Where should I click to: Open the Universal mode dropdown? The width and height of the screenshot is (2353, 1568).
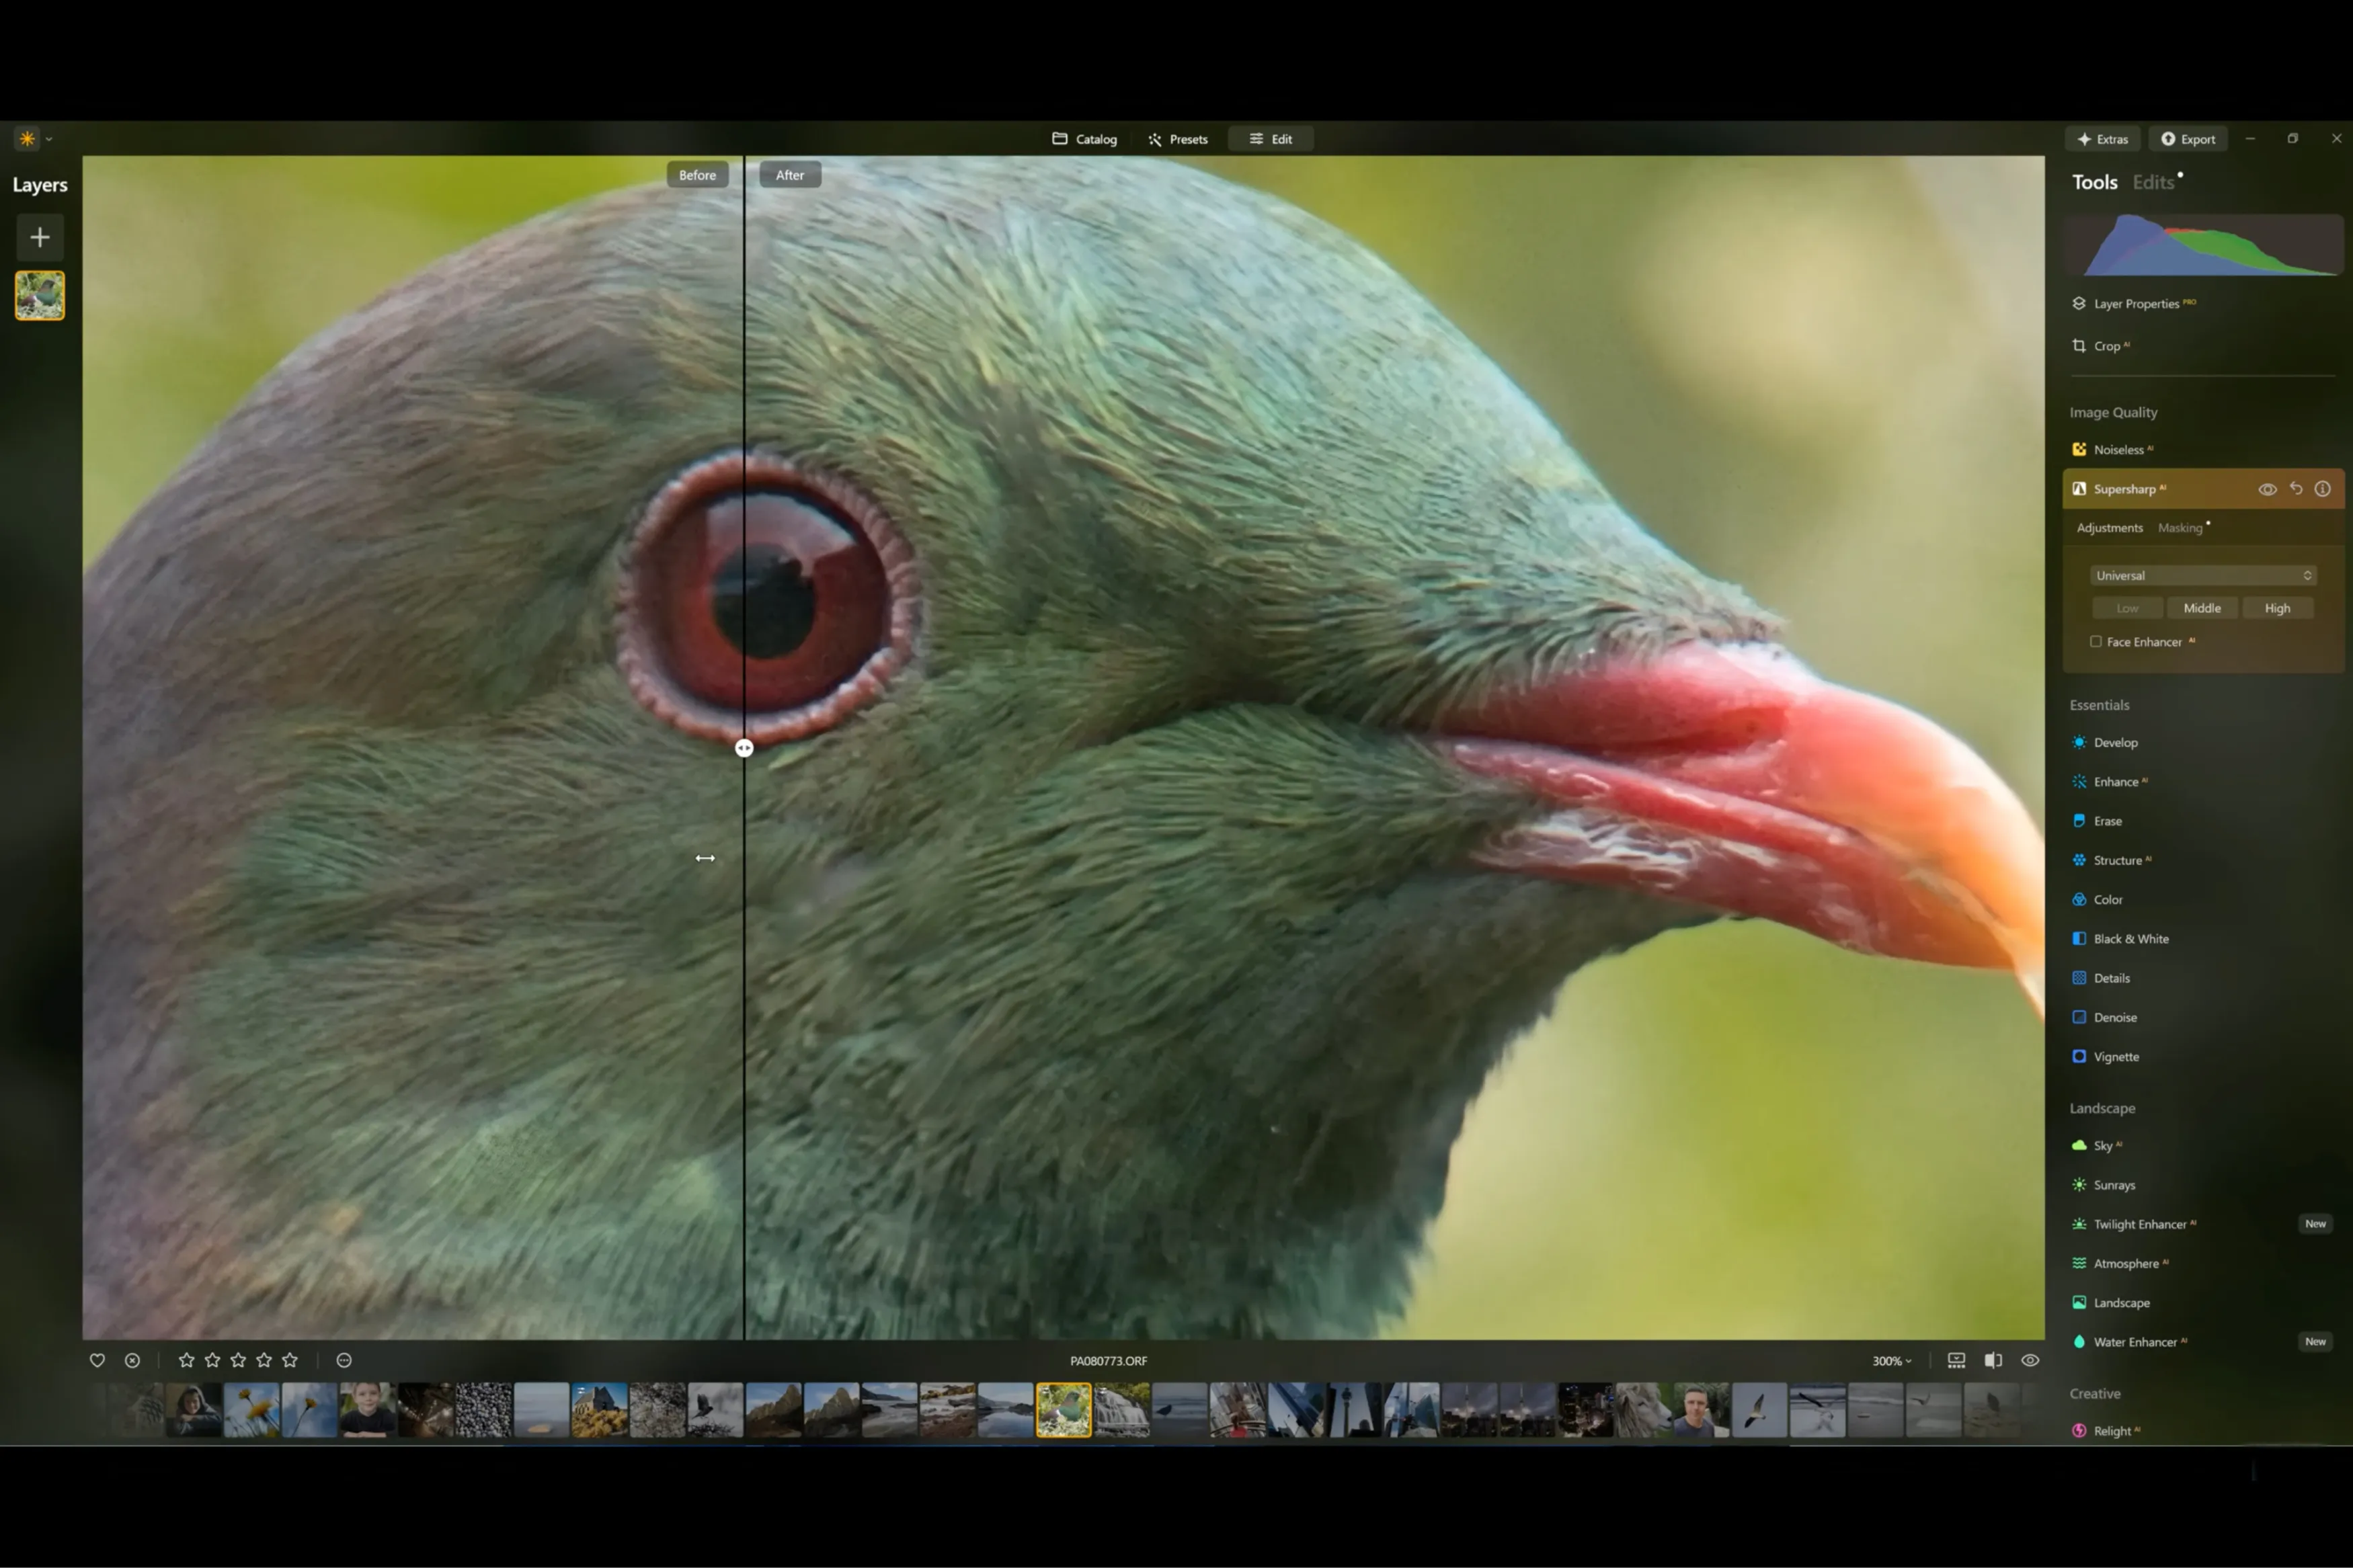[2202, 576]
